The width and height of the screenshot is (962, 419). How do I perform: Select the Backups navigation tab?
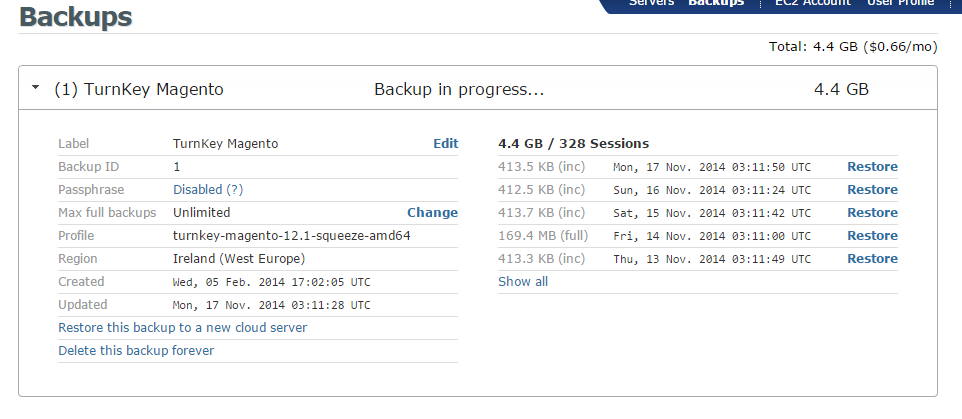tap(716, 3)
